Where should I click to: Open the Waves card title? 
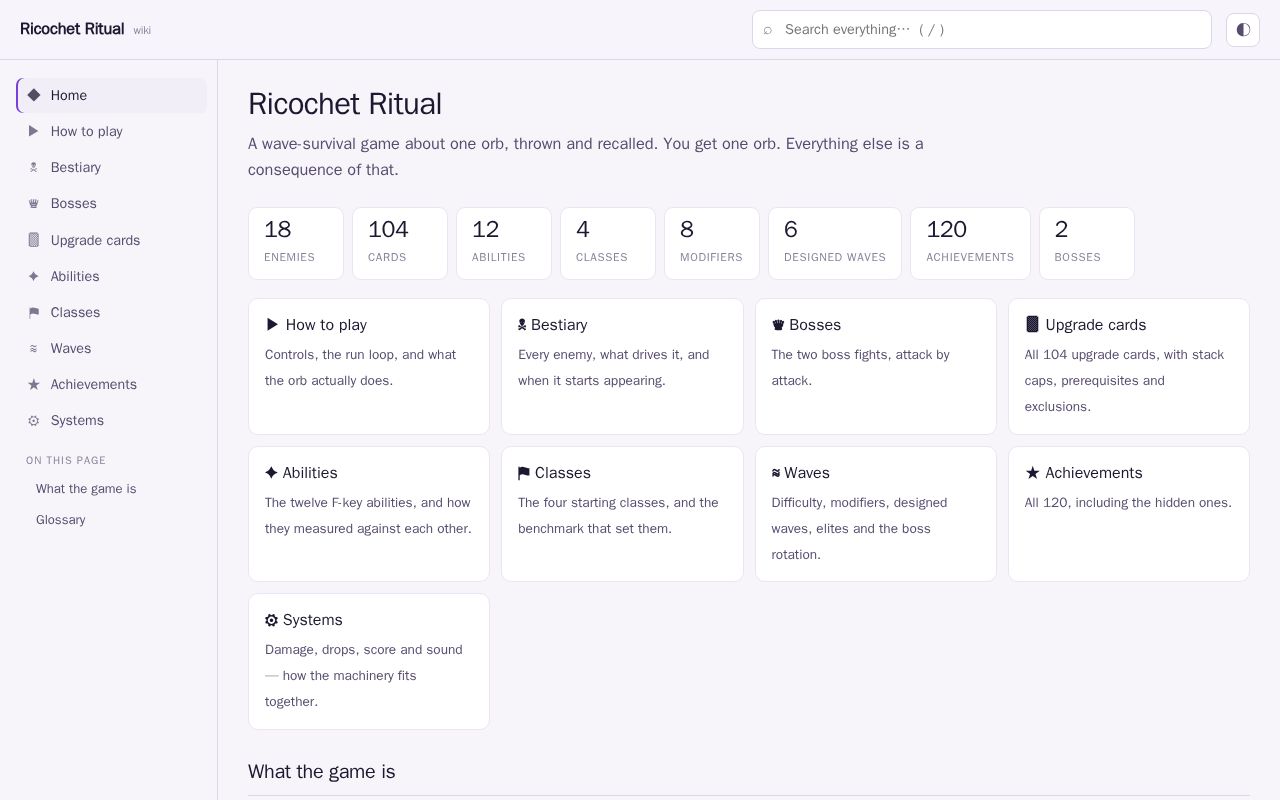801,473
